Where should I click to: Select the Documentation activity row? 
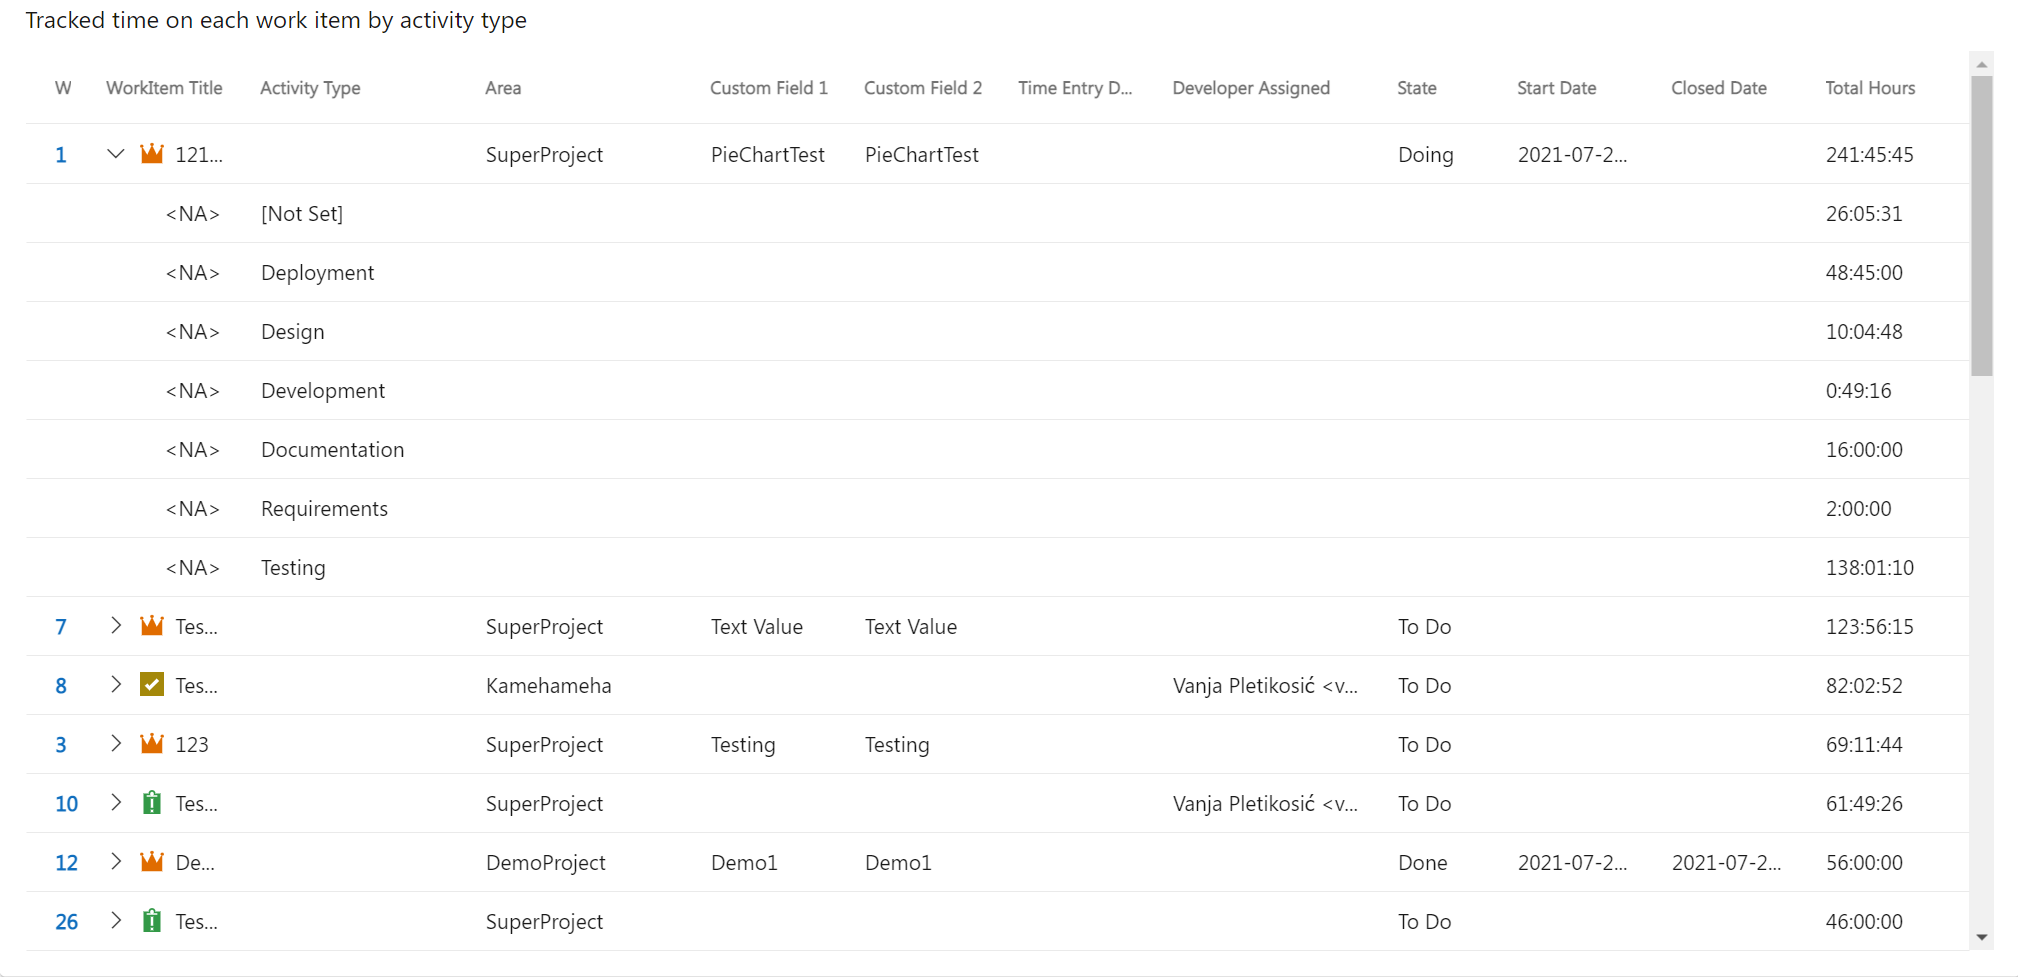tap(997, 449)
